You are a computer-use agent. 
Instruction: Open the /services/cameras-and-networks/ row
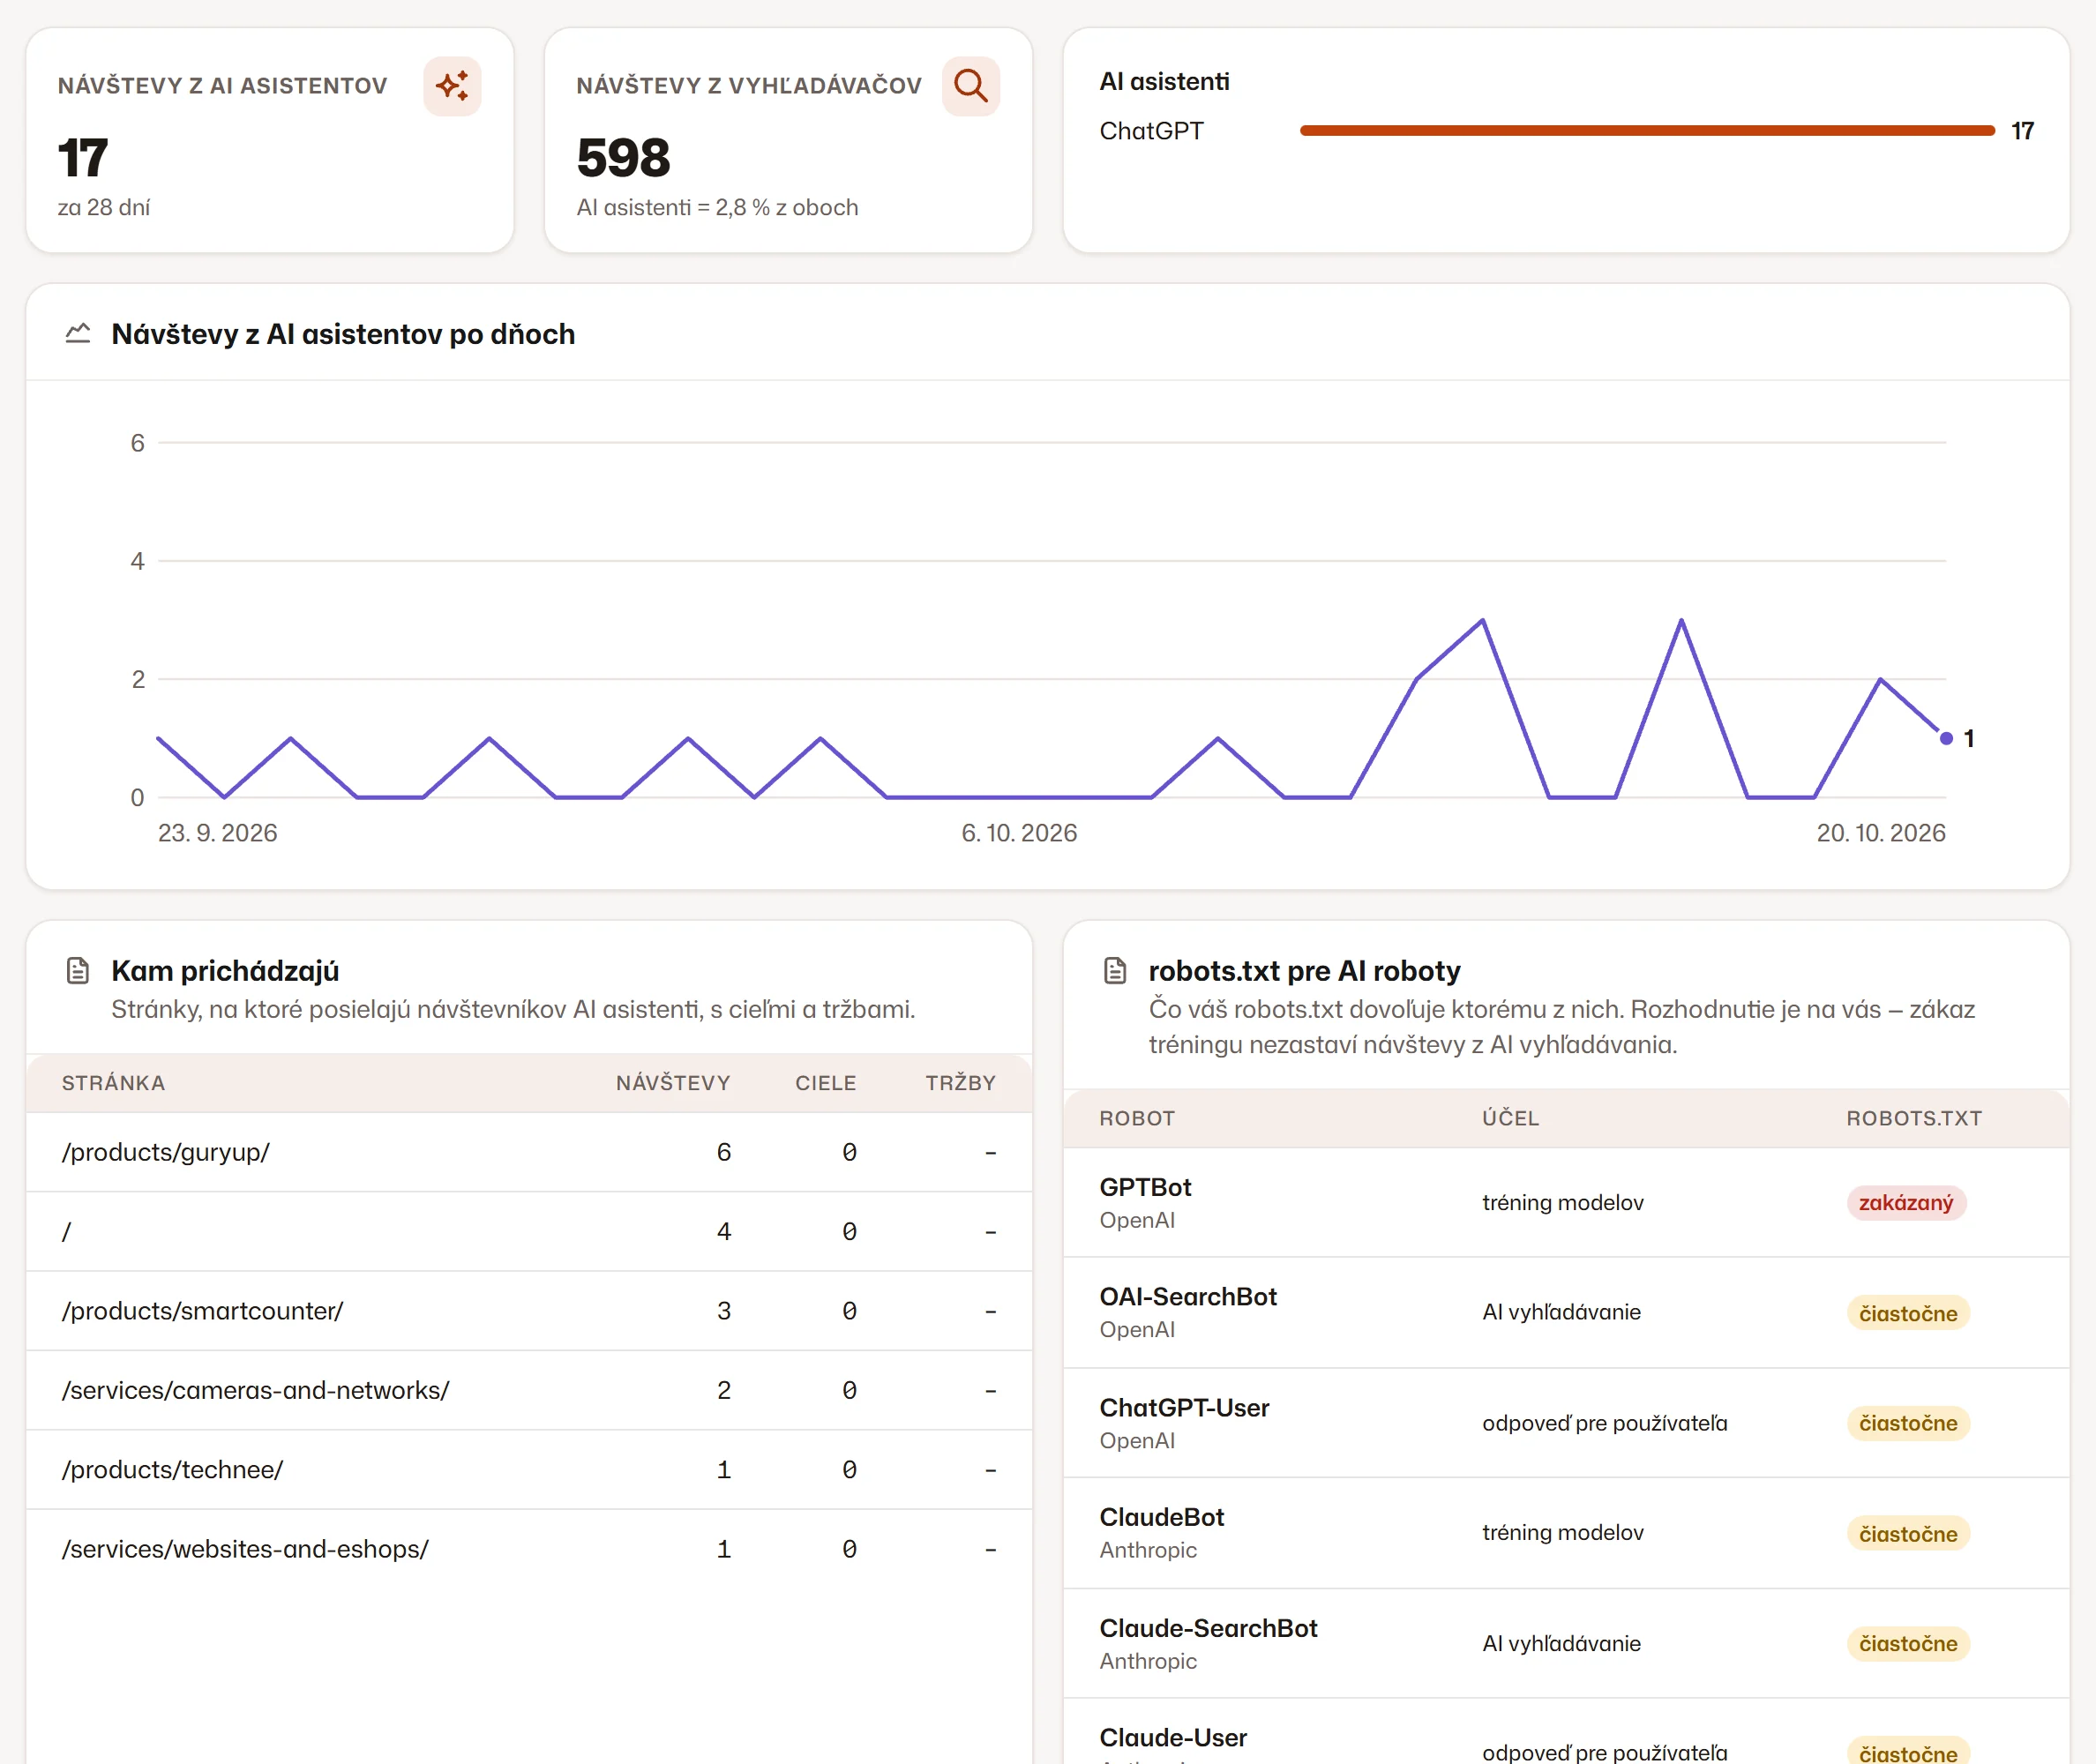coord(529,1390)
